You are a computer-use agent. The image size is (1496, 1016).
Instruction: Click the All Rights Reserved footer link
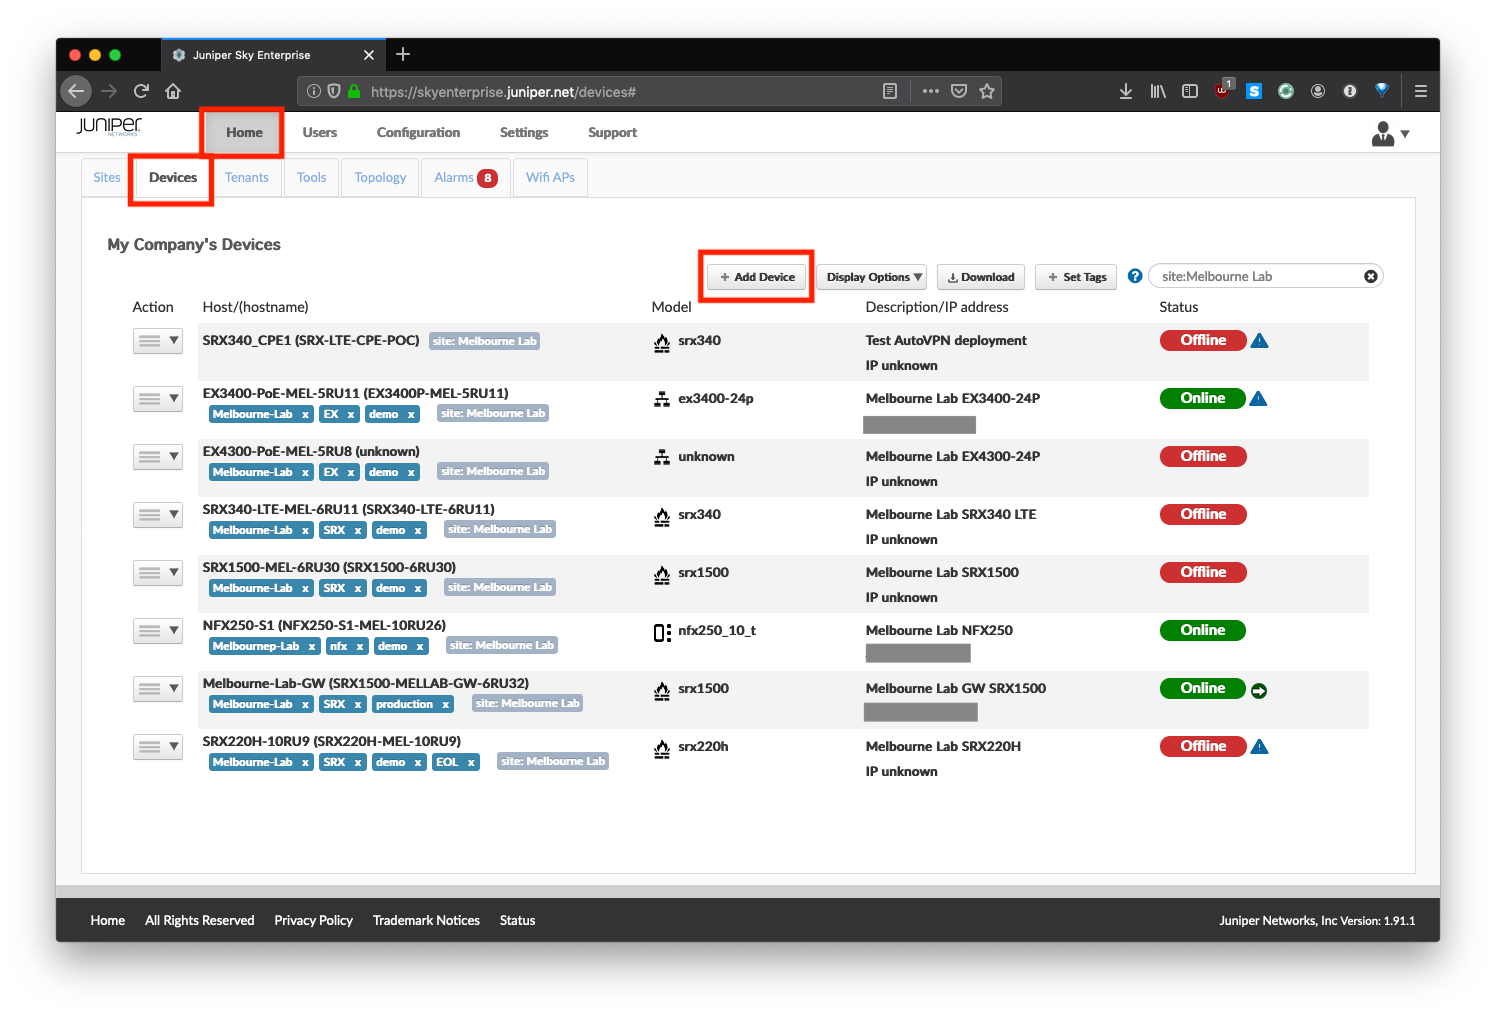tap(200, 920)
